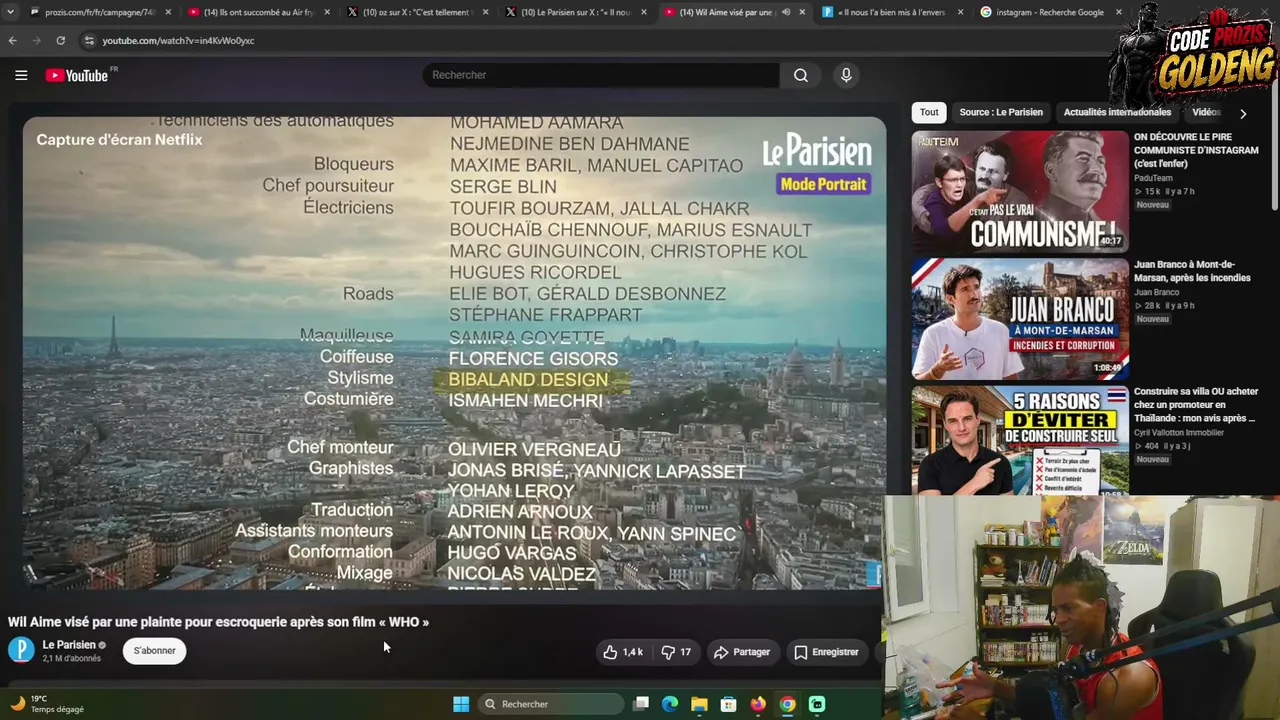Launch Firefox from the taskbar
This screenshot has width=1280, height=720.
(x=758, y=704)
